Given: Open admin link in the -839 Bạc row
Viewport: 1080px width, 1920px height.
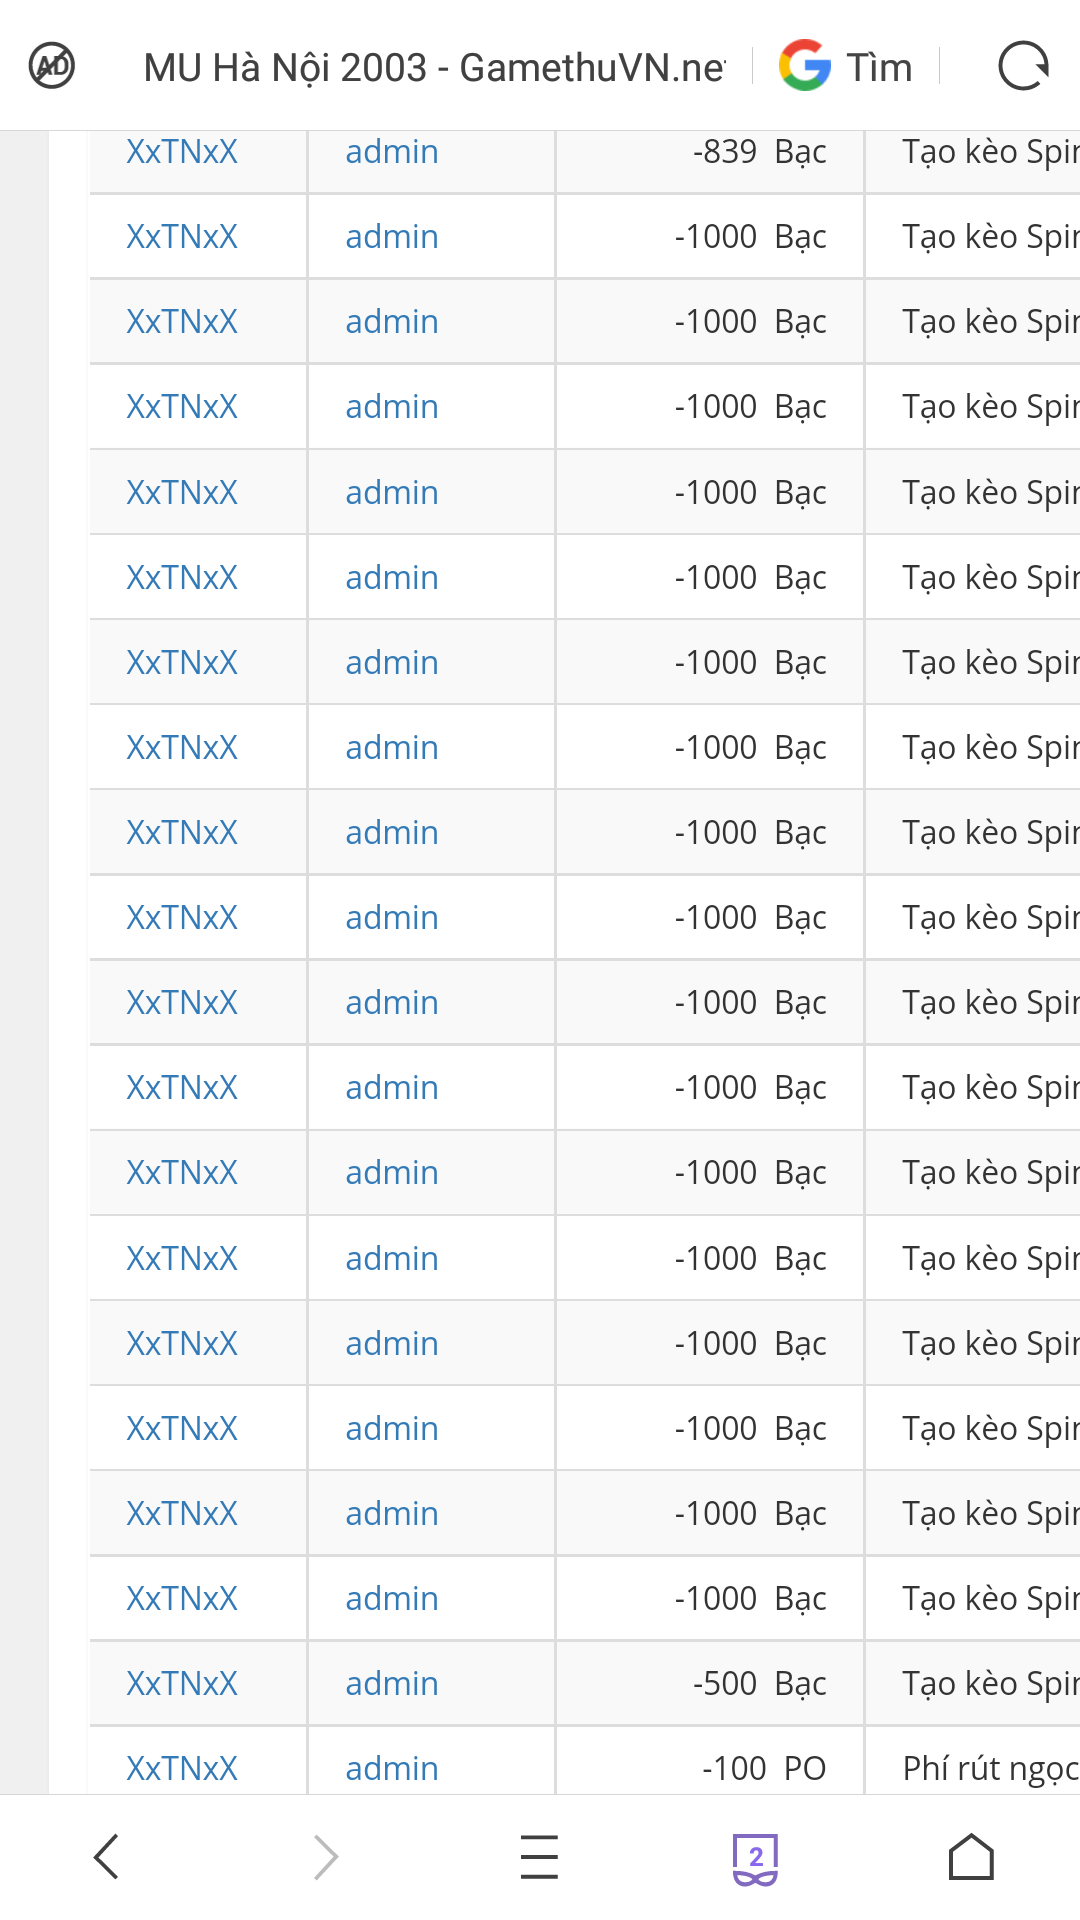Looking at the screenshot, I should (392, 152).
